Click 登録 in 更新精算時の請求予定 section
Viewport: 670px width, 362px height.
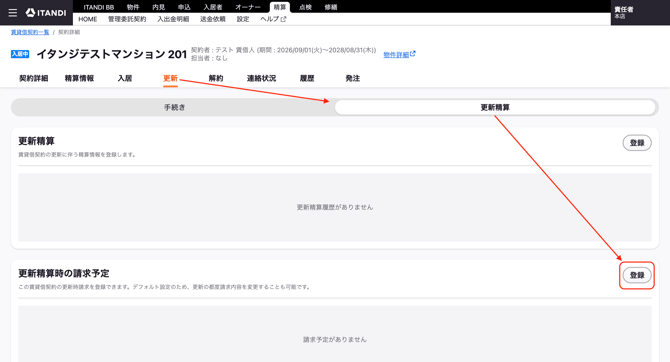click(637, 275)
